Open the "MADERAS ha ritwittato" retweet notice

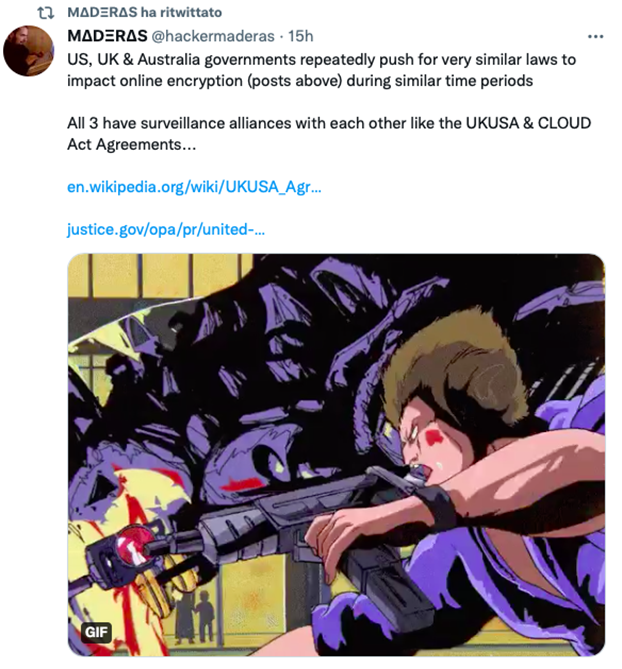tap(144, 12)
